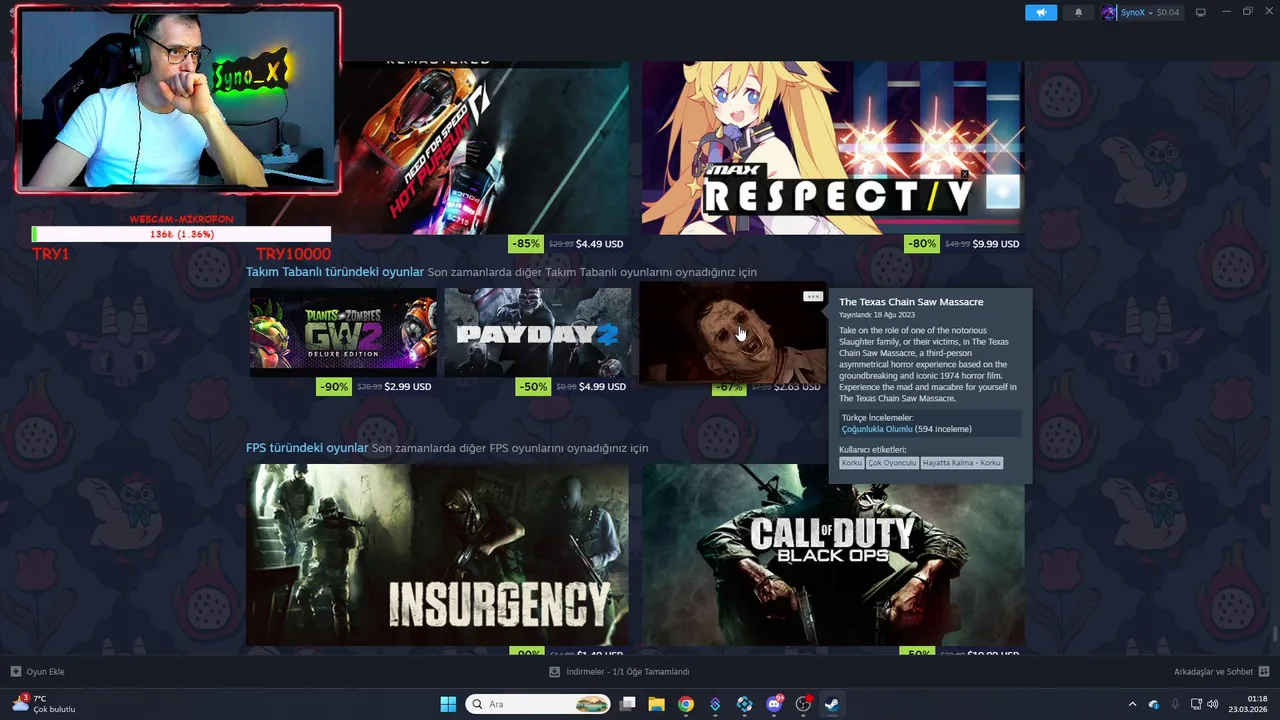Click the plus icon beside Oyun Ekle
The width and height of the screenshot is (1280, 720).
tap(16, 672)
